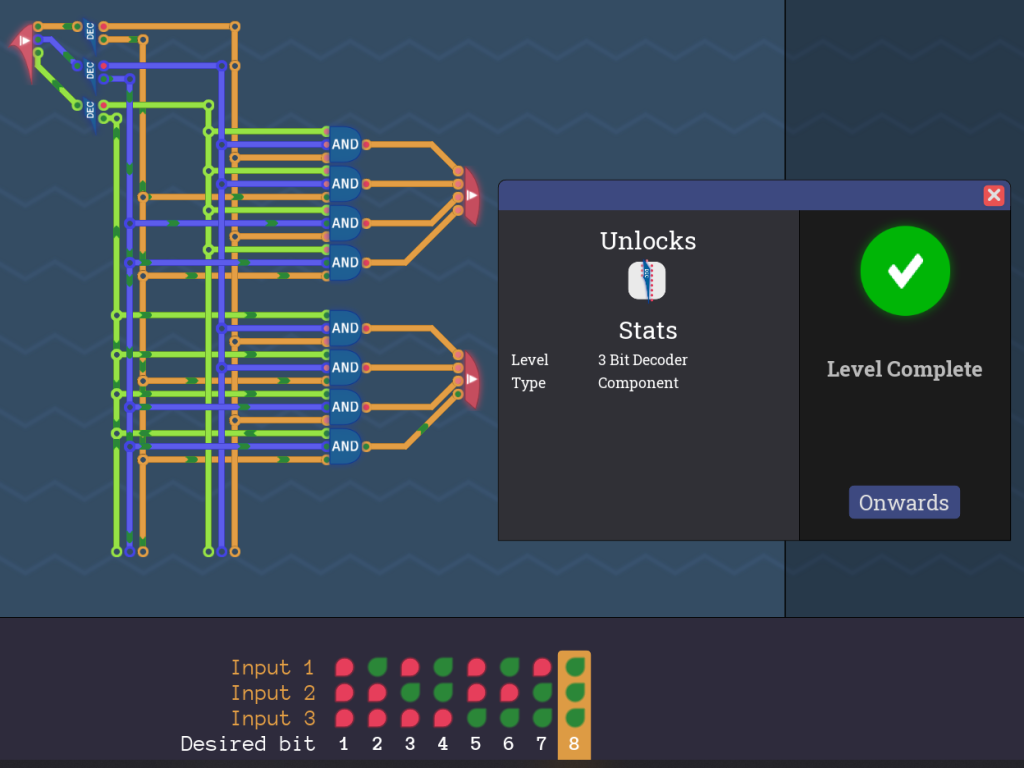The height and width of the screenshot is (768, 1024).
Task: Toggle Input 1's red bit in test column 1
Action: (343, 667)
